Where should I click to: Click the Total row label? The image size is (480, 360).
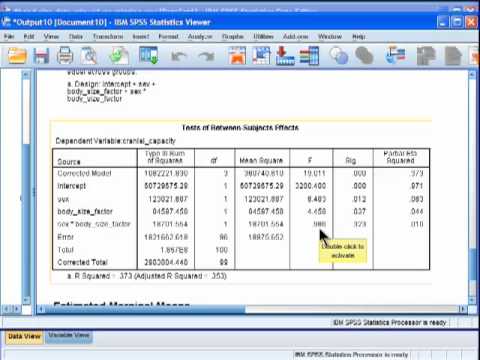pos(66,250)
